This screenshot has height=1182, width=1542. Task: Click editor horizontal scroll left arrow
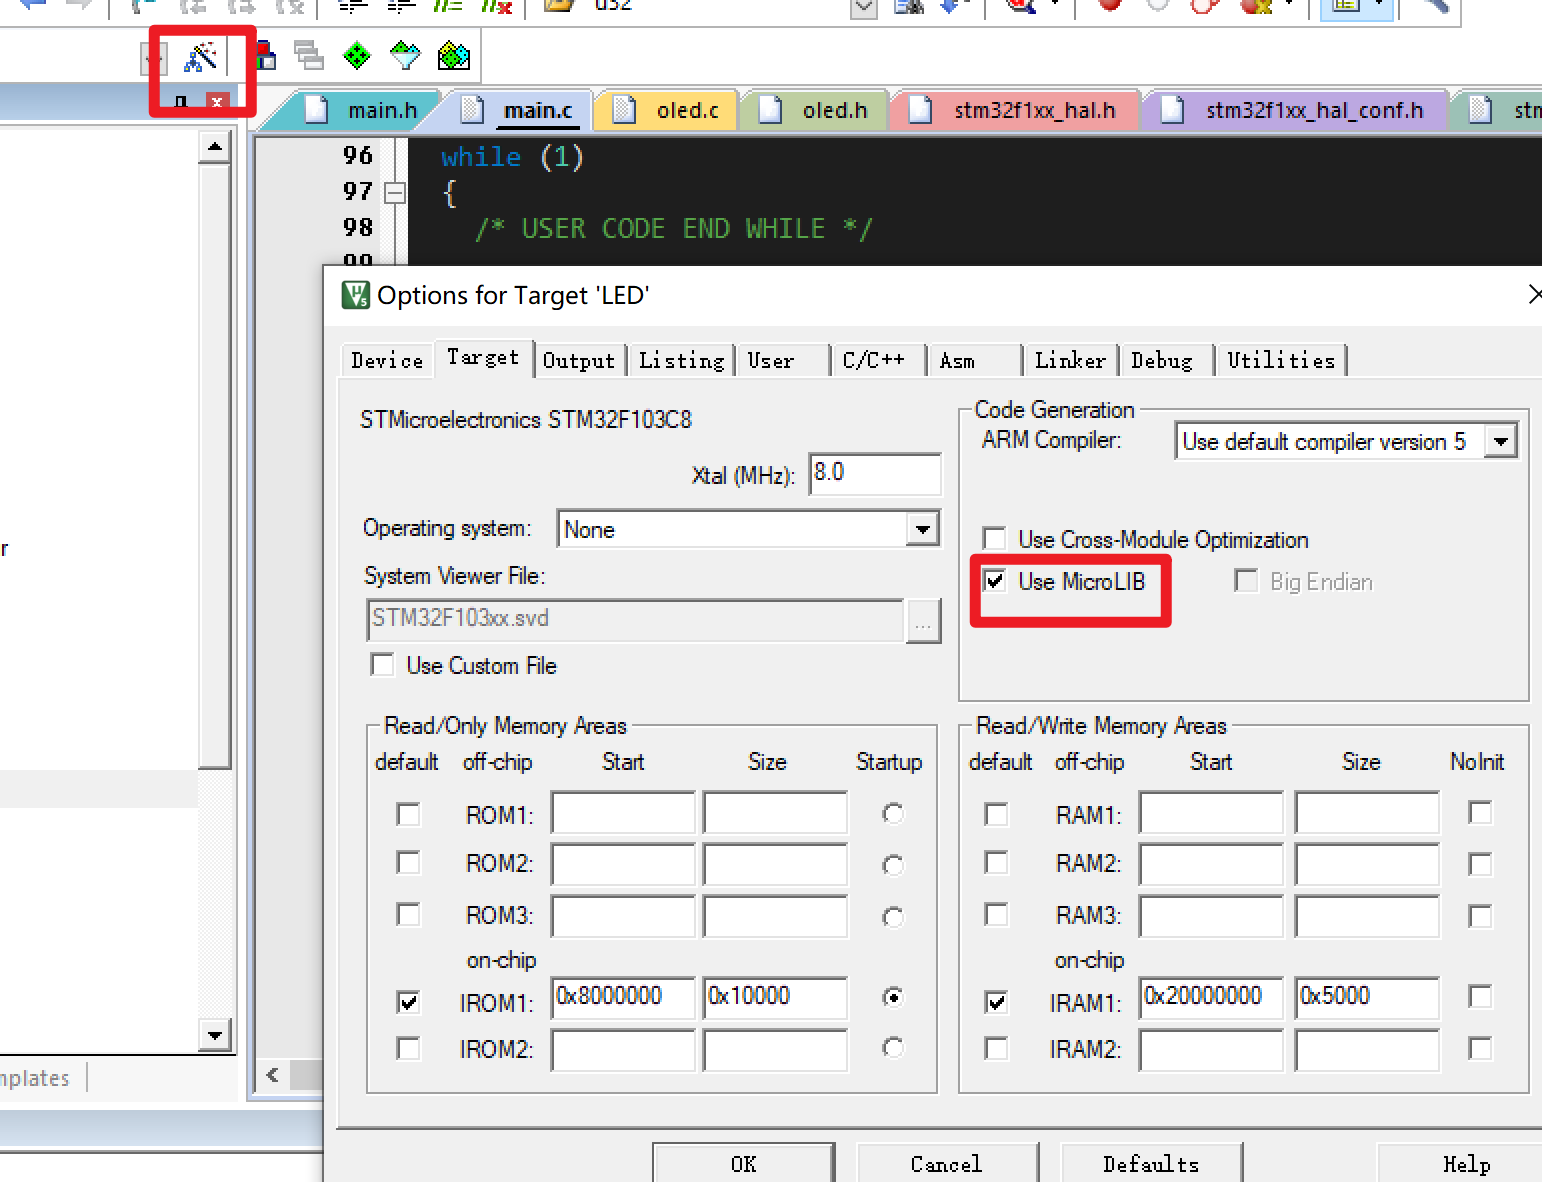273,1075
